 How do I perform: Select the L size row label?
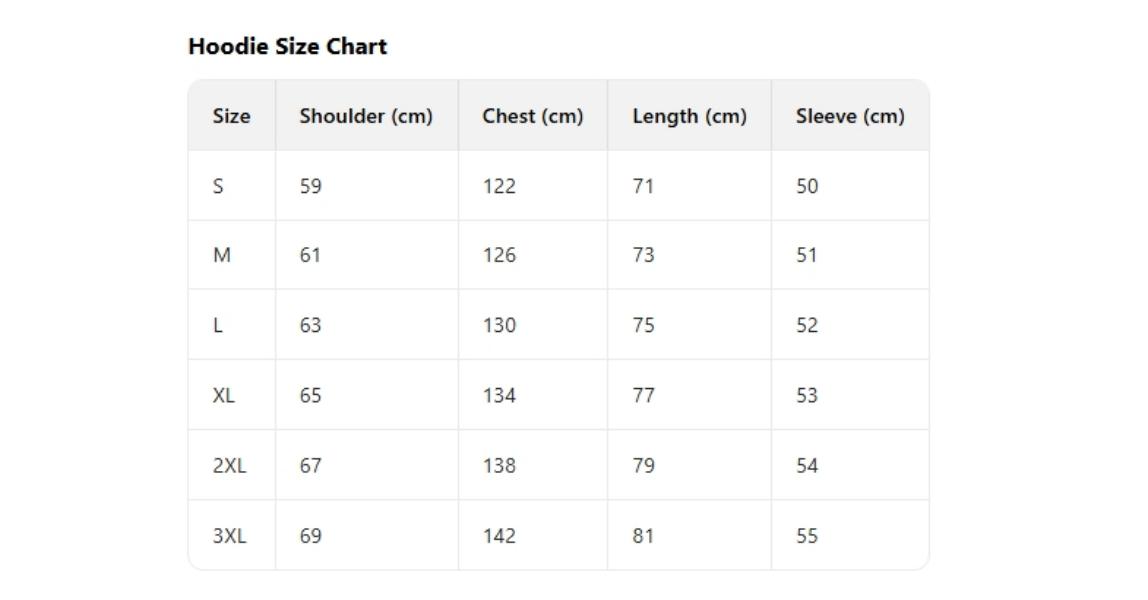pos(218,325)
